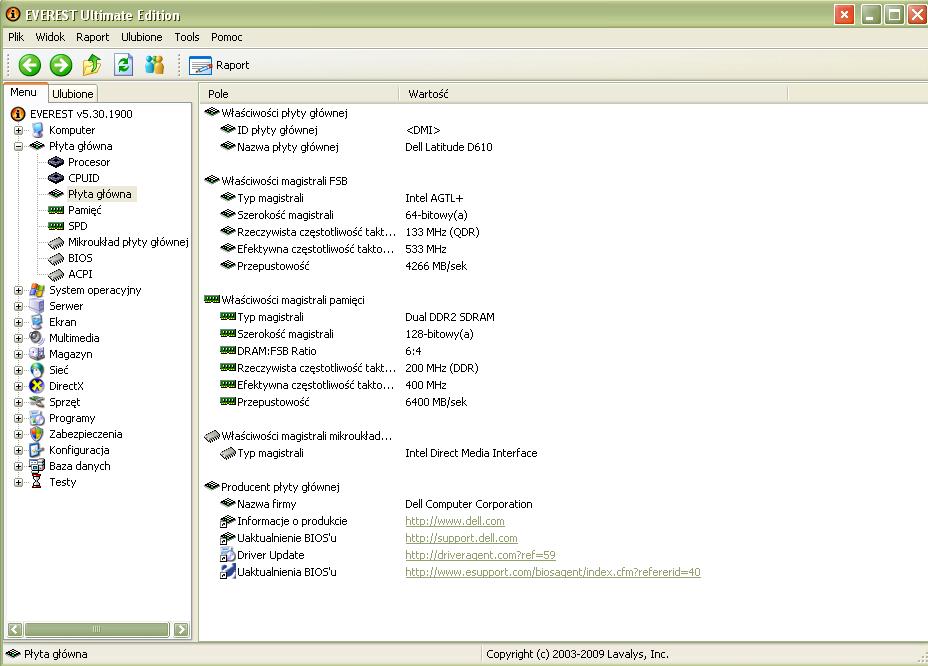Image resolution: width=928 pixels, height=666 pixels.
Task: Go back with the green left arrow
Action: (x=30, y=65)
